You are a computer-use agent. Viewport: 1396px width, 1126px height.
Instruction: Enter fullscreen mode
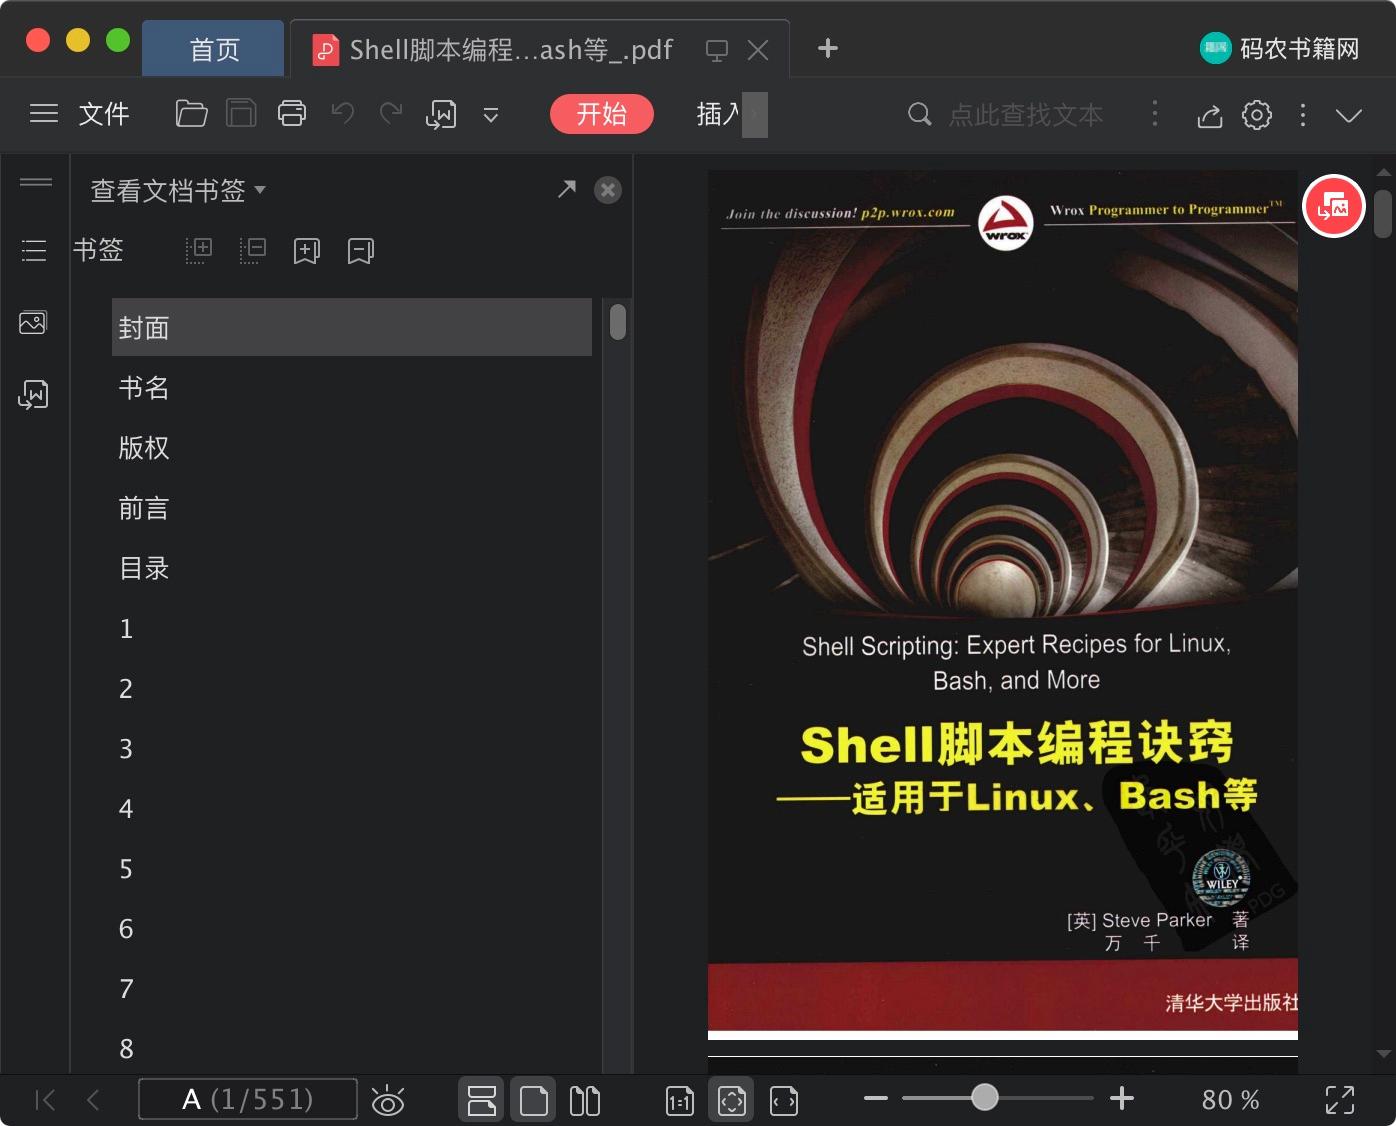coord(1340,1100)
